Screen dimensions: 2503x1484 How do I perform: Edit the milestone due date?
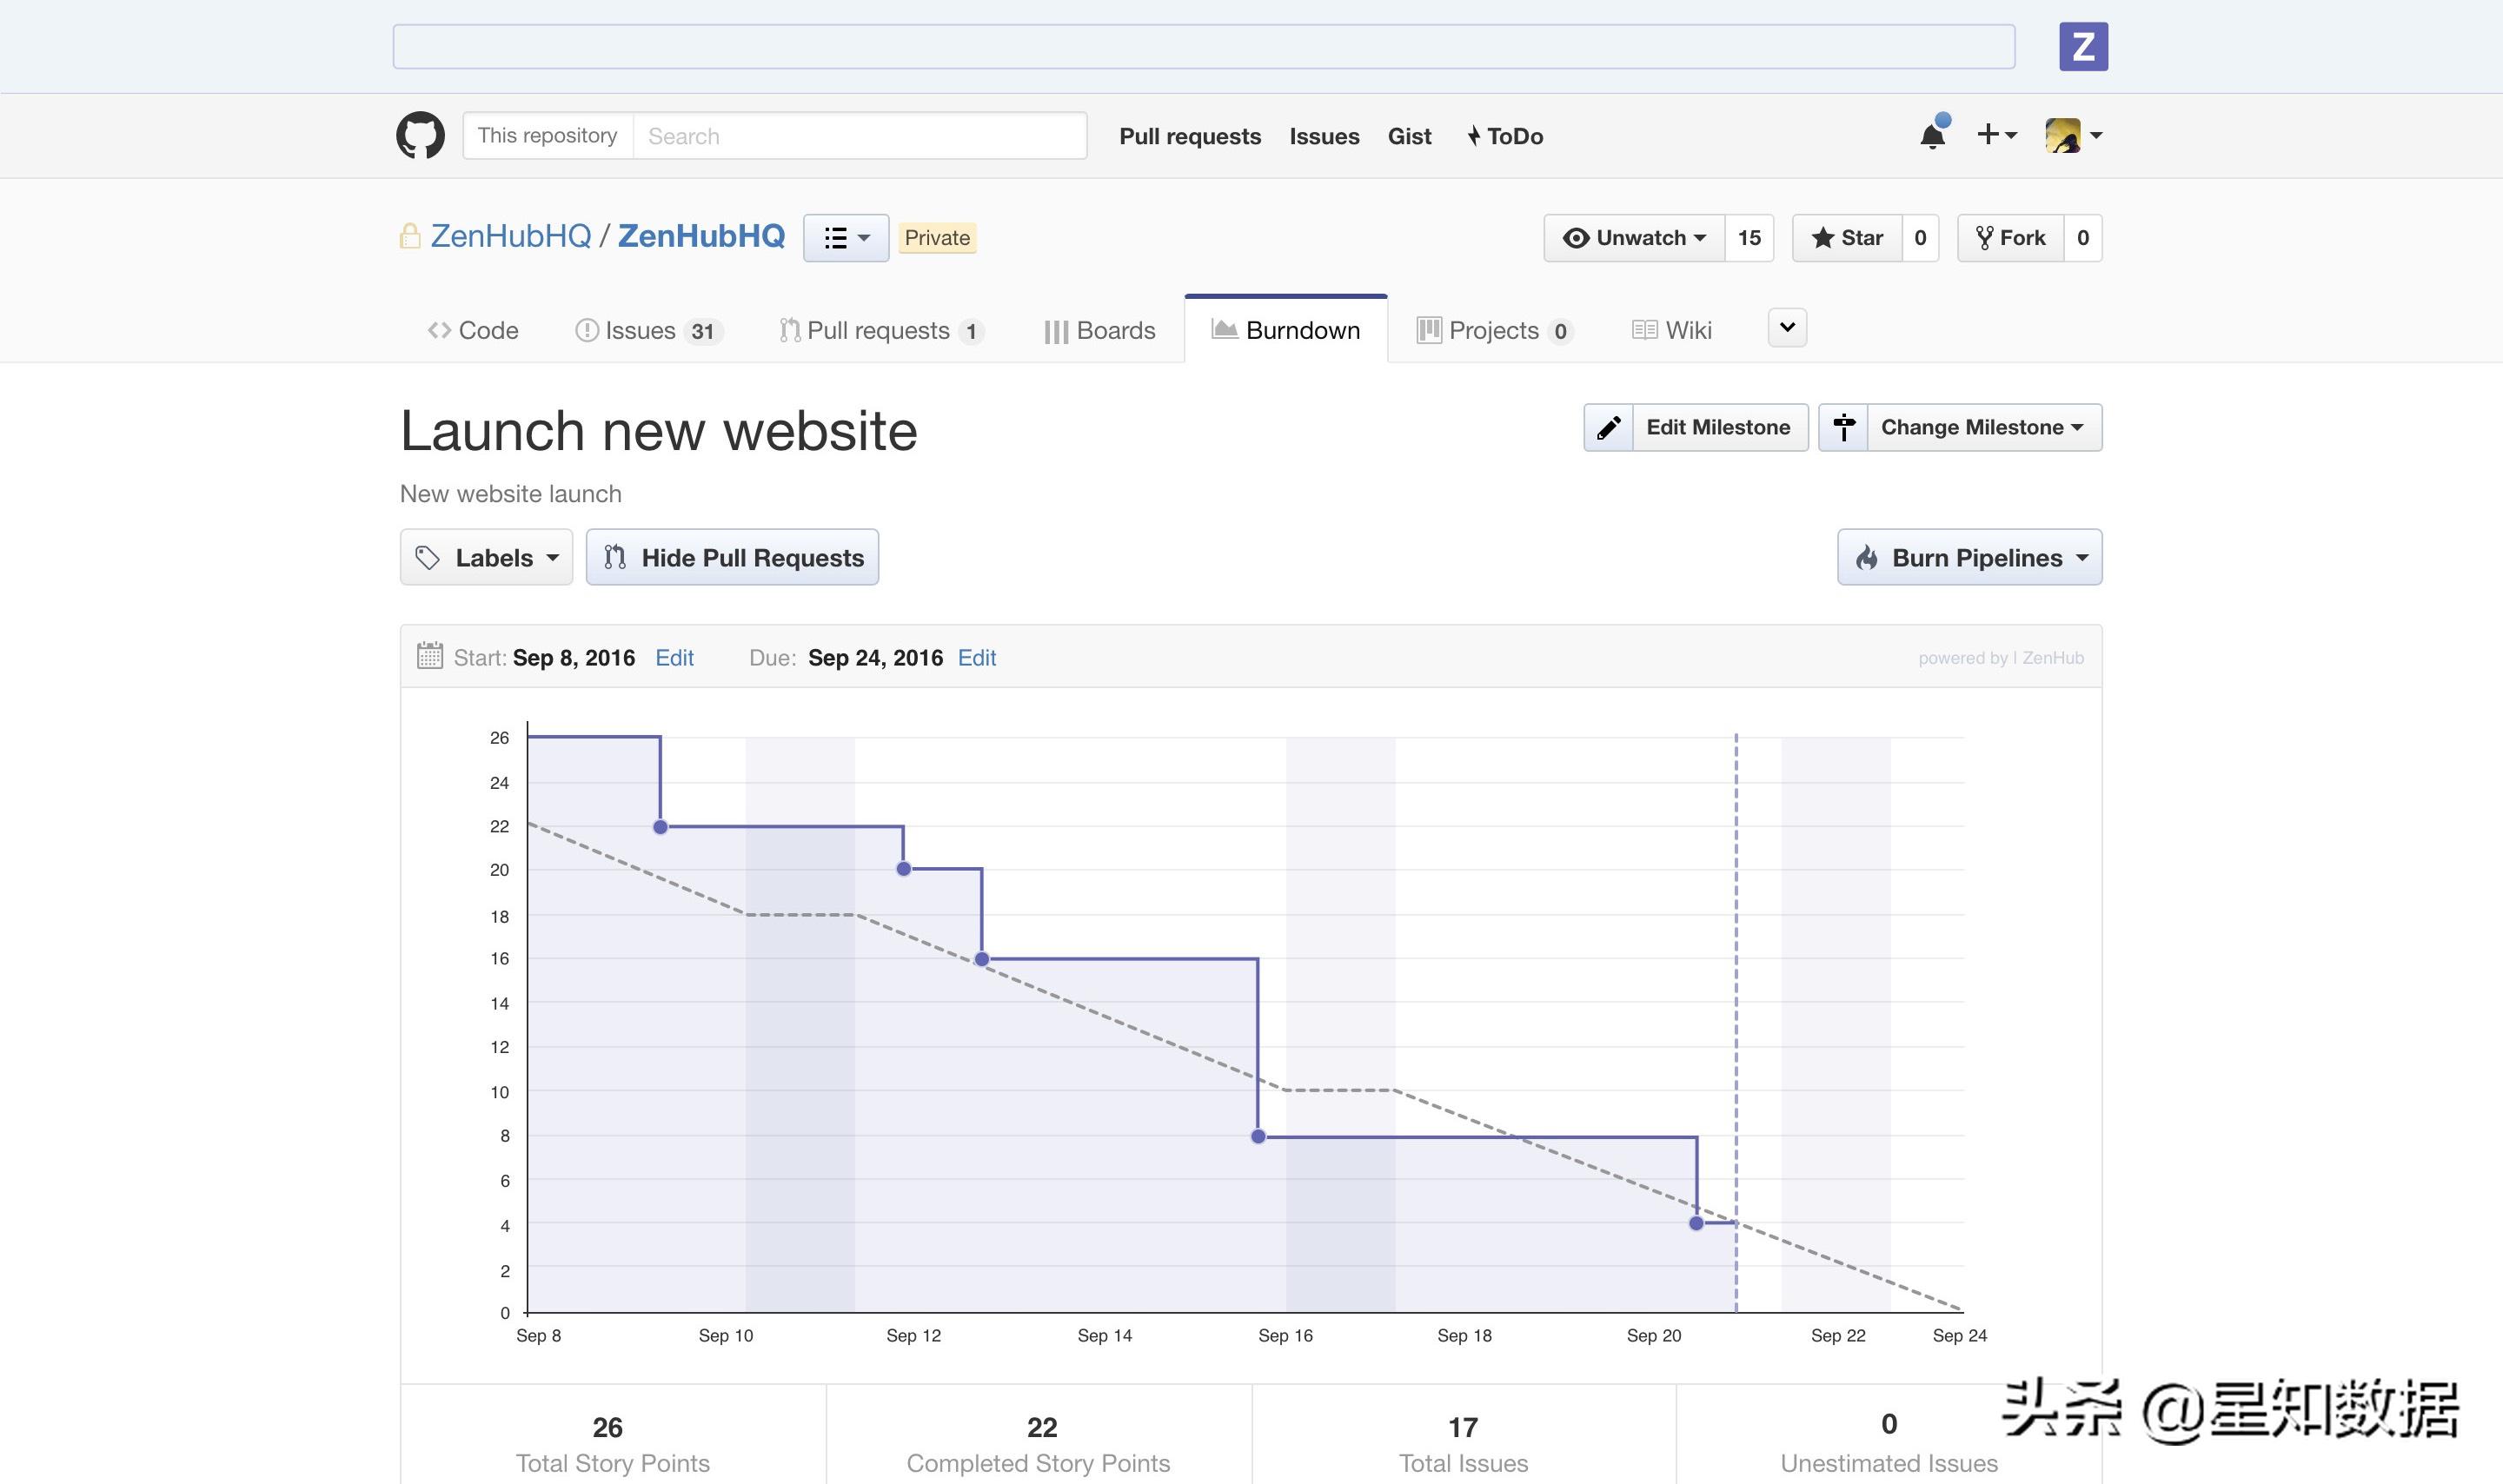[976, 658]
